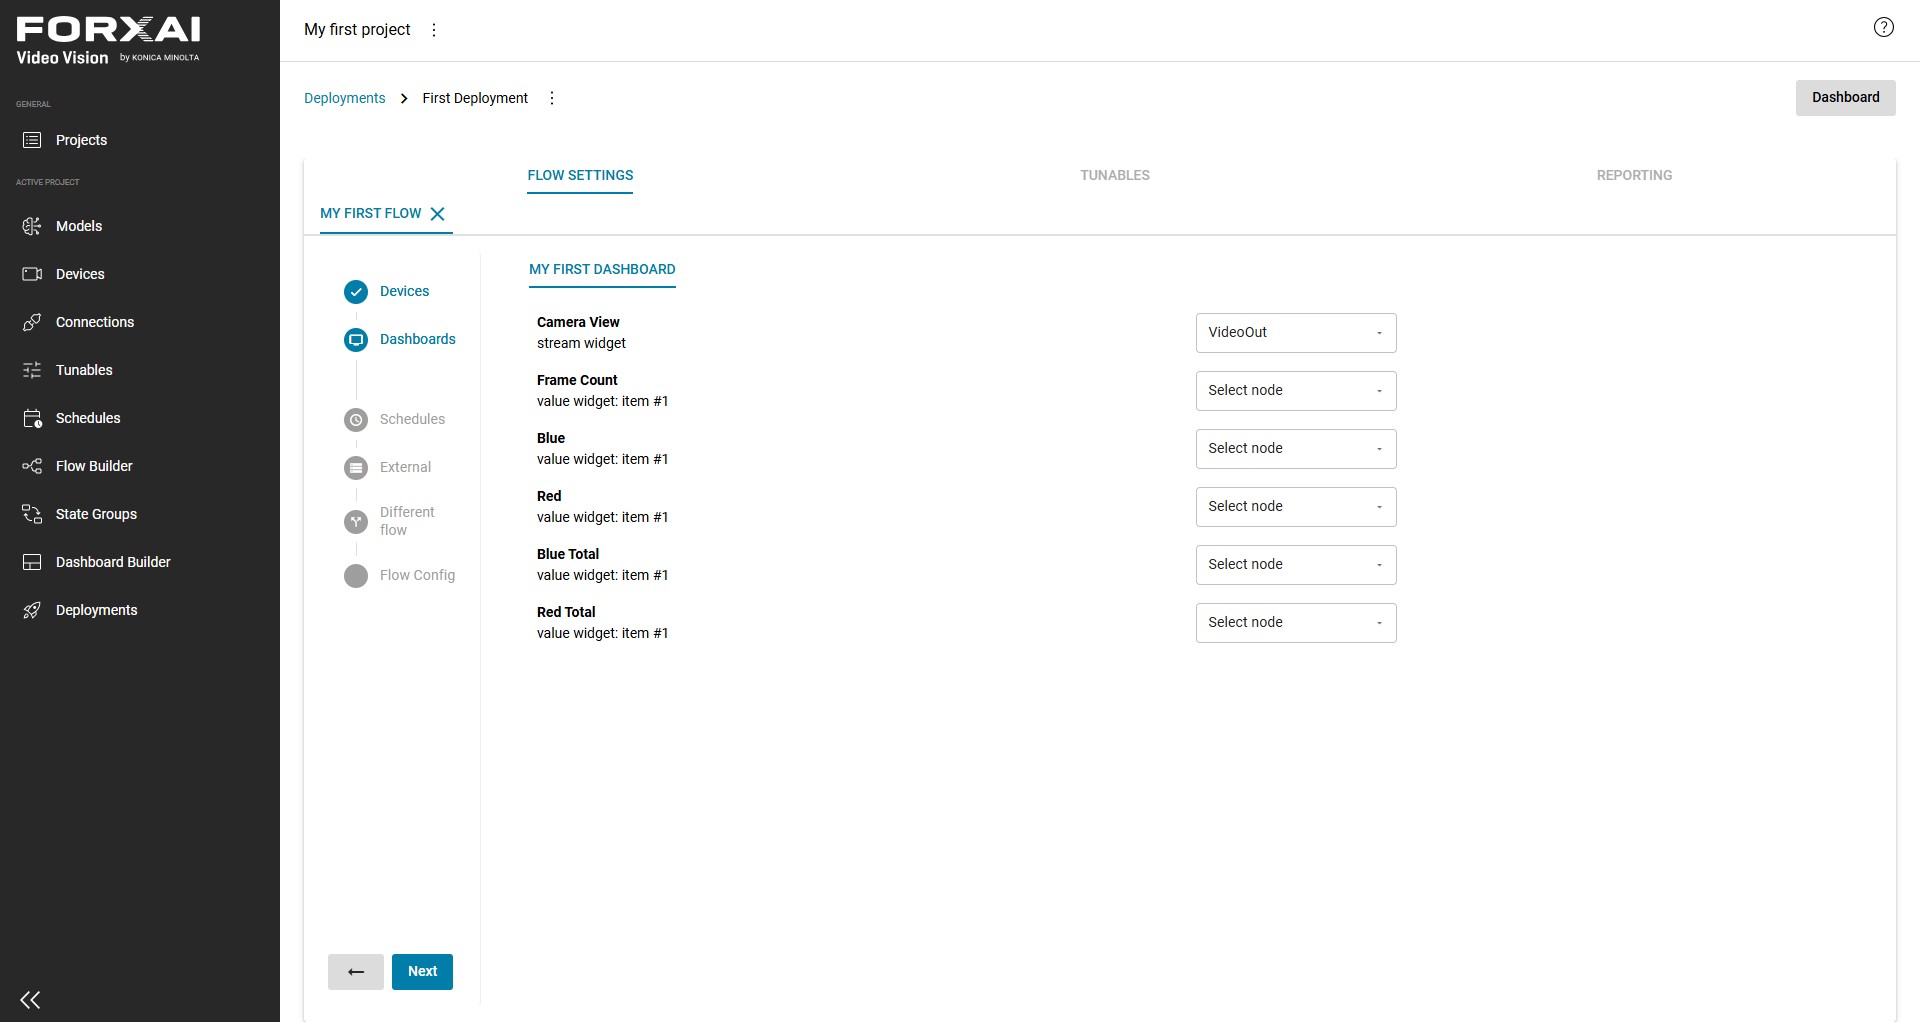This screenshot has height=1022, width=1920.
Task: Click the FORXAI Video Vision logo
Action: [x=108, y=41]
